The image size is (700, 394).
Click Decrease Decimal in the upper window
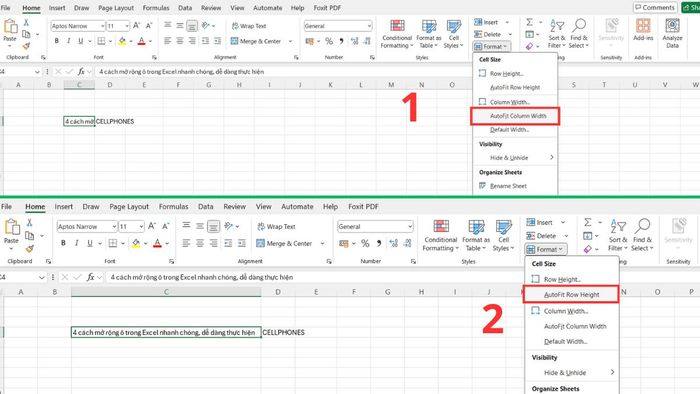coord(367,41)
